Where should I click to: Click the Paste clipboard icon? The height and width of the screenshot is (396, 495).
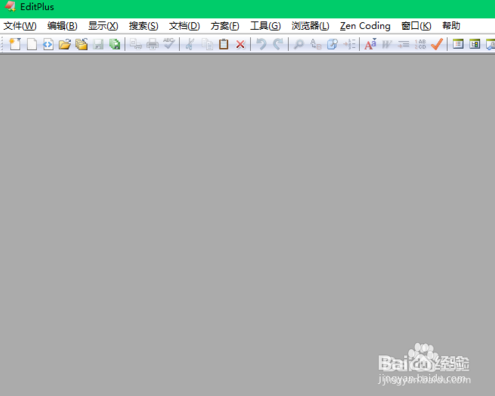tap(224, 44)
